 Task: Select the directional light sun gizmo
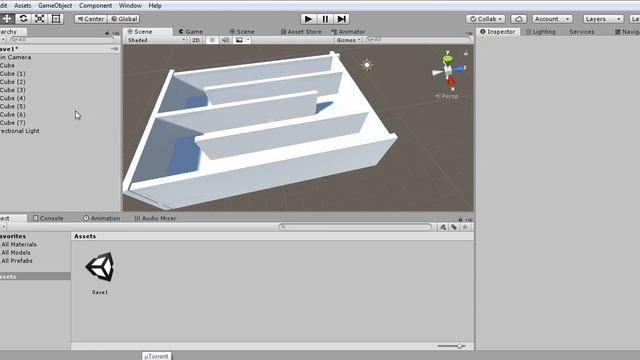367,65
